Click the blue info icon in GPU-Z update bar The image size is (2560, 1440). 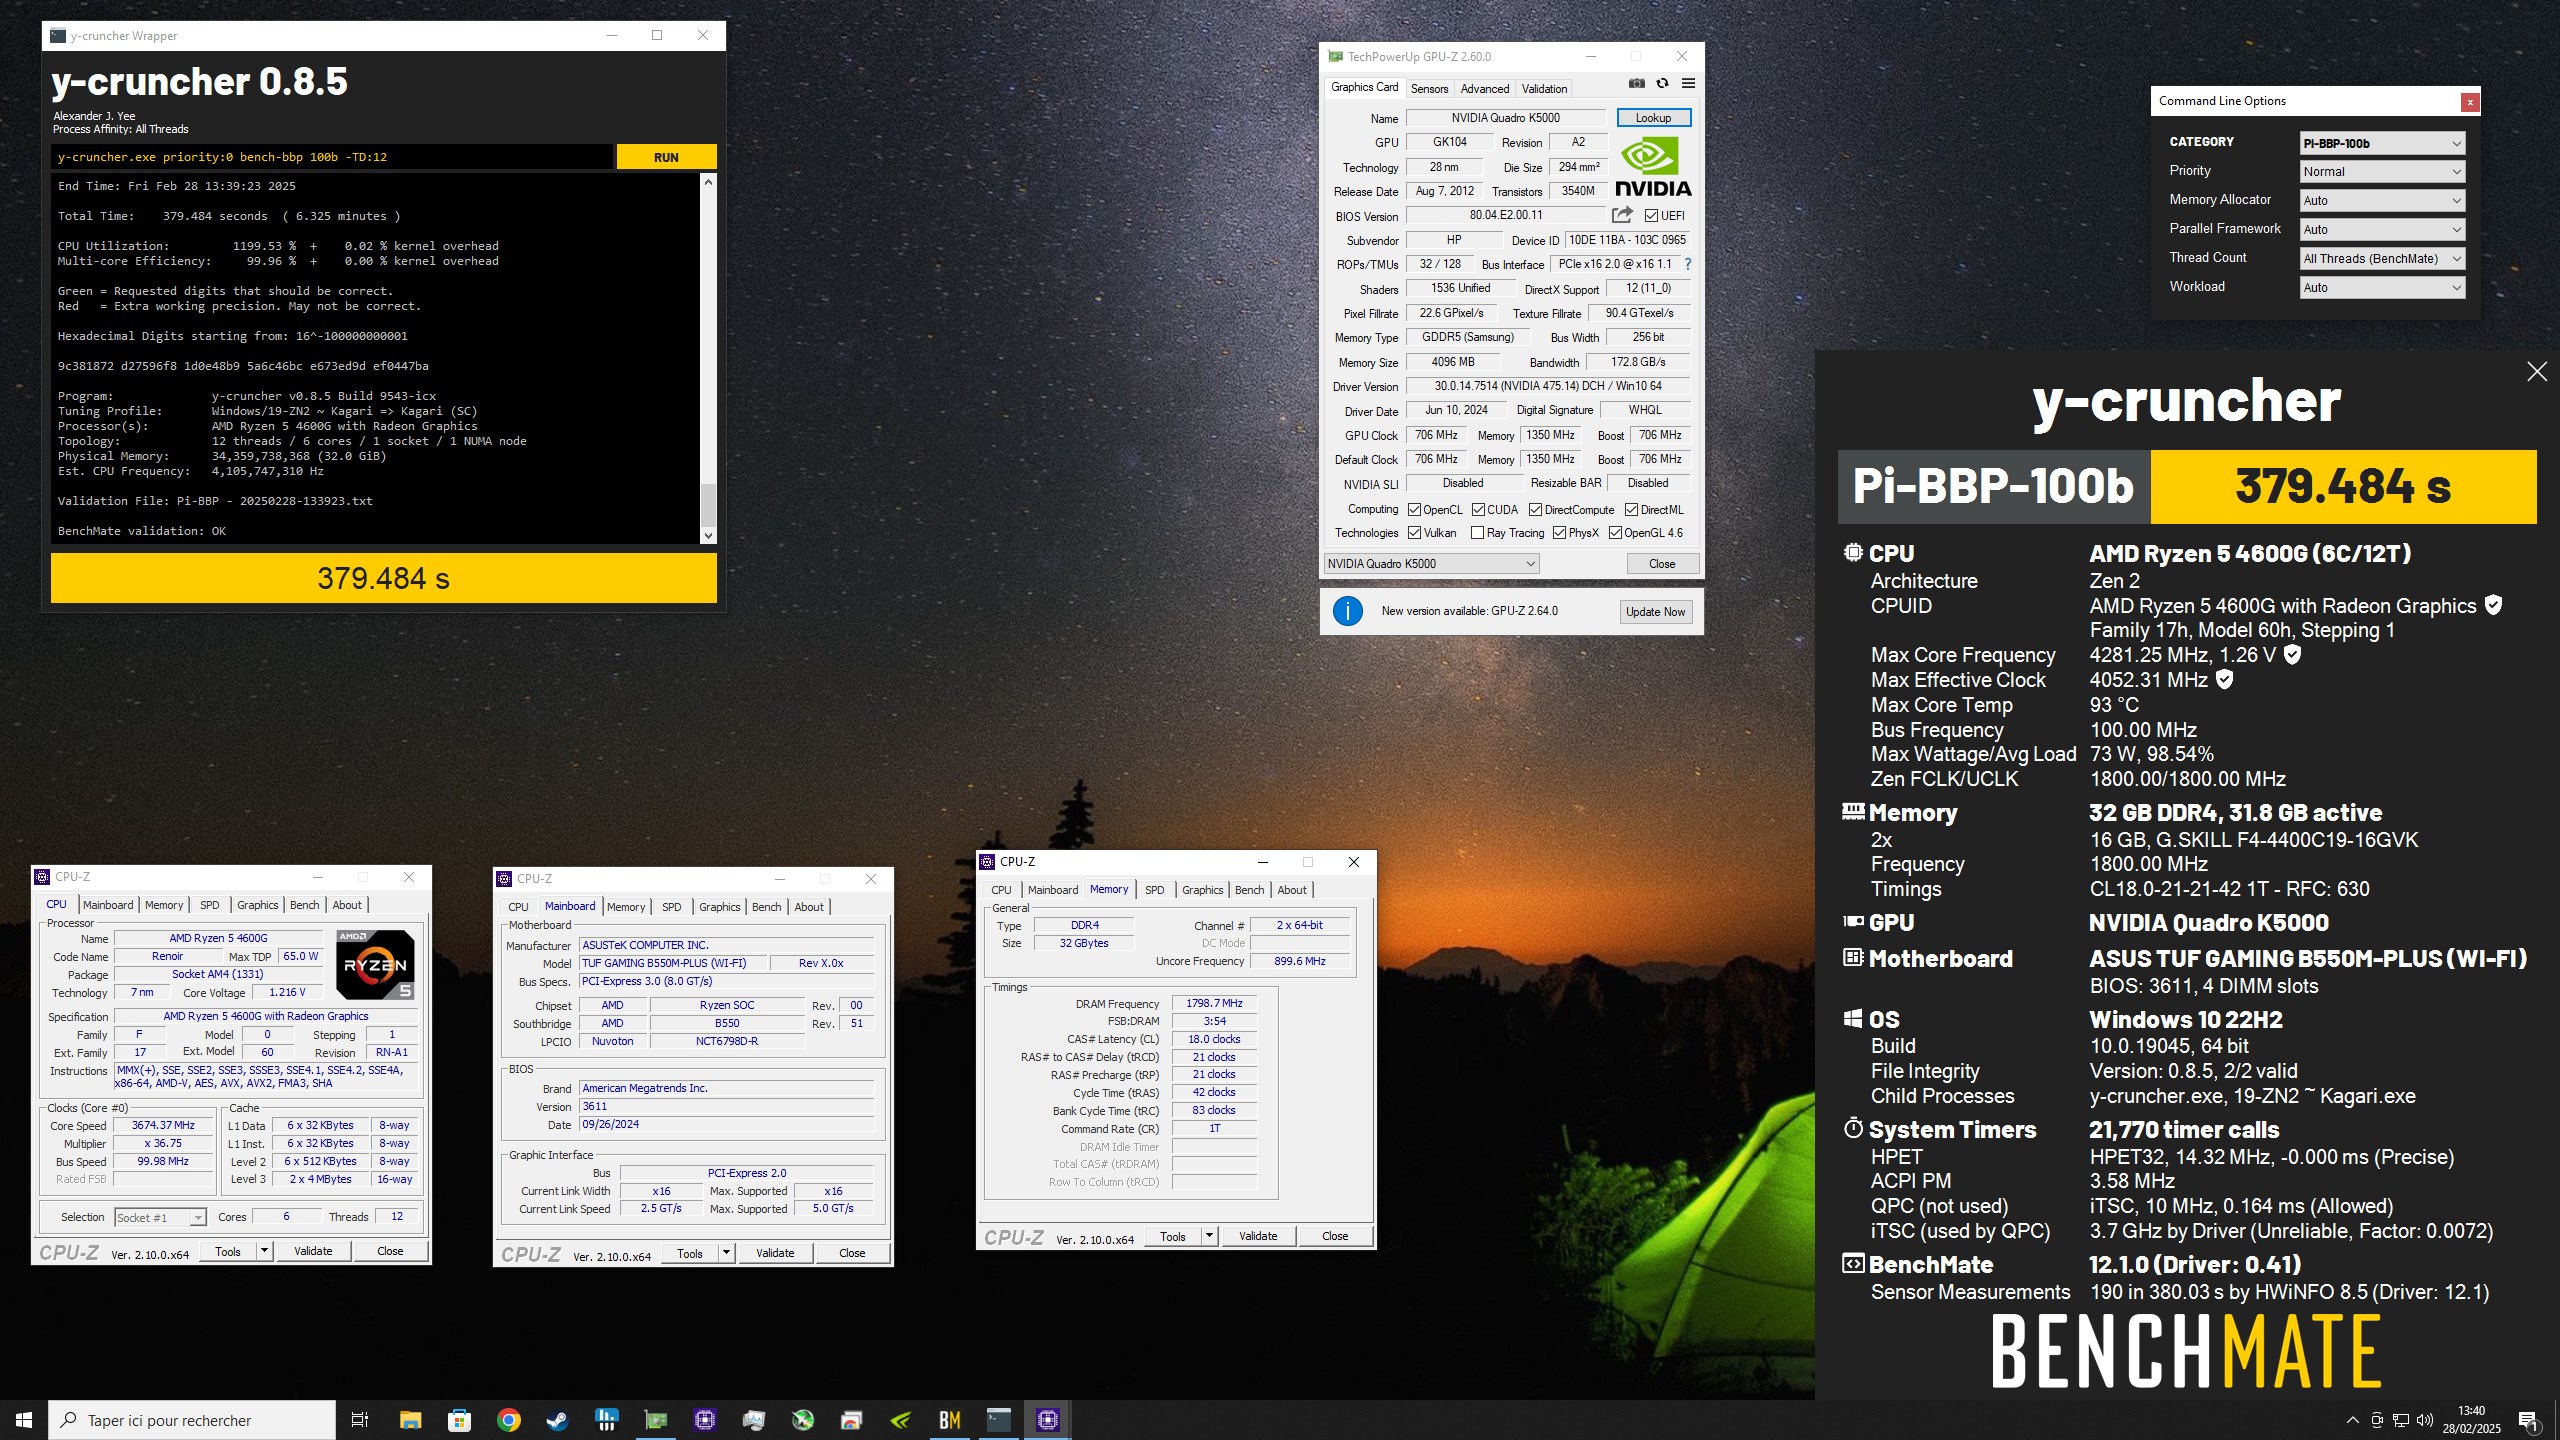pyautogui.click(x=1348, y=611)
